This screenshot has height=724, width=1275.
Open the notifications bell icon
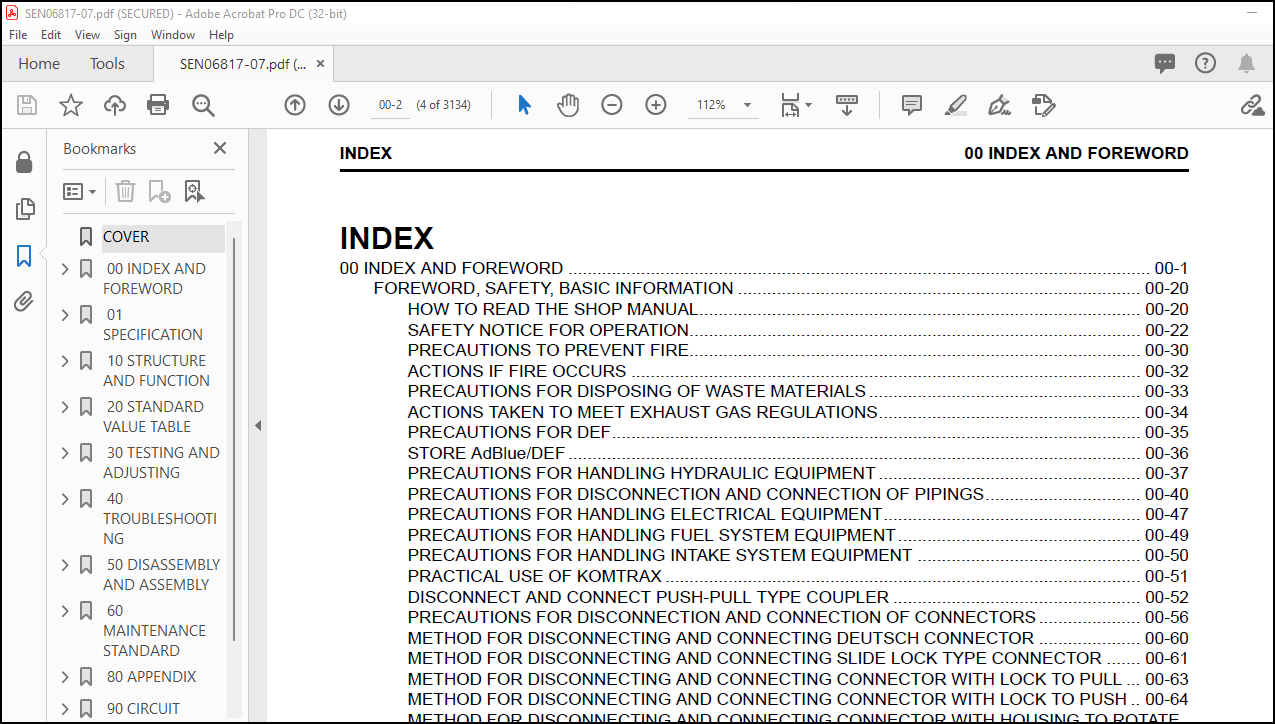[1246, 63]
